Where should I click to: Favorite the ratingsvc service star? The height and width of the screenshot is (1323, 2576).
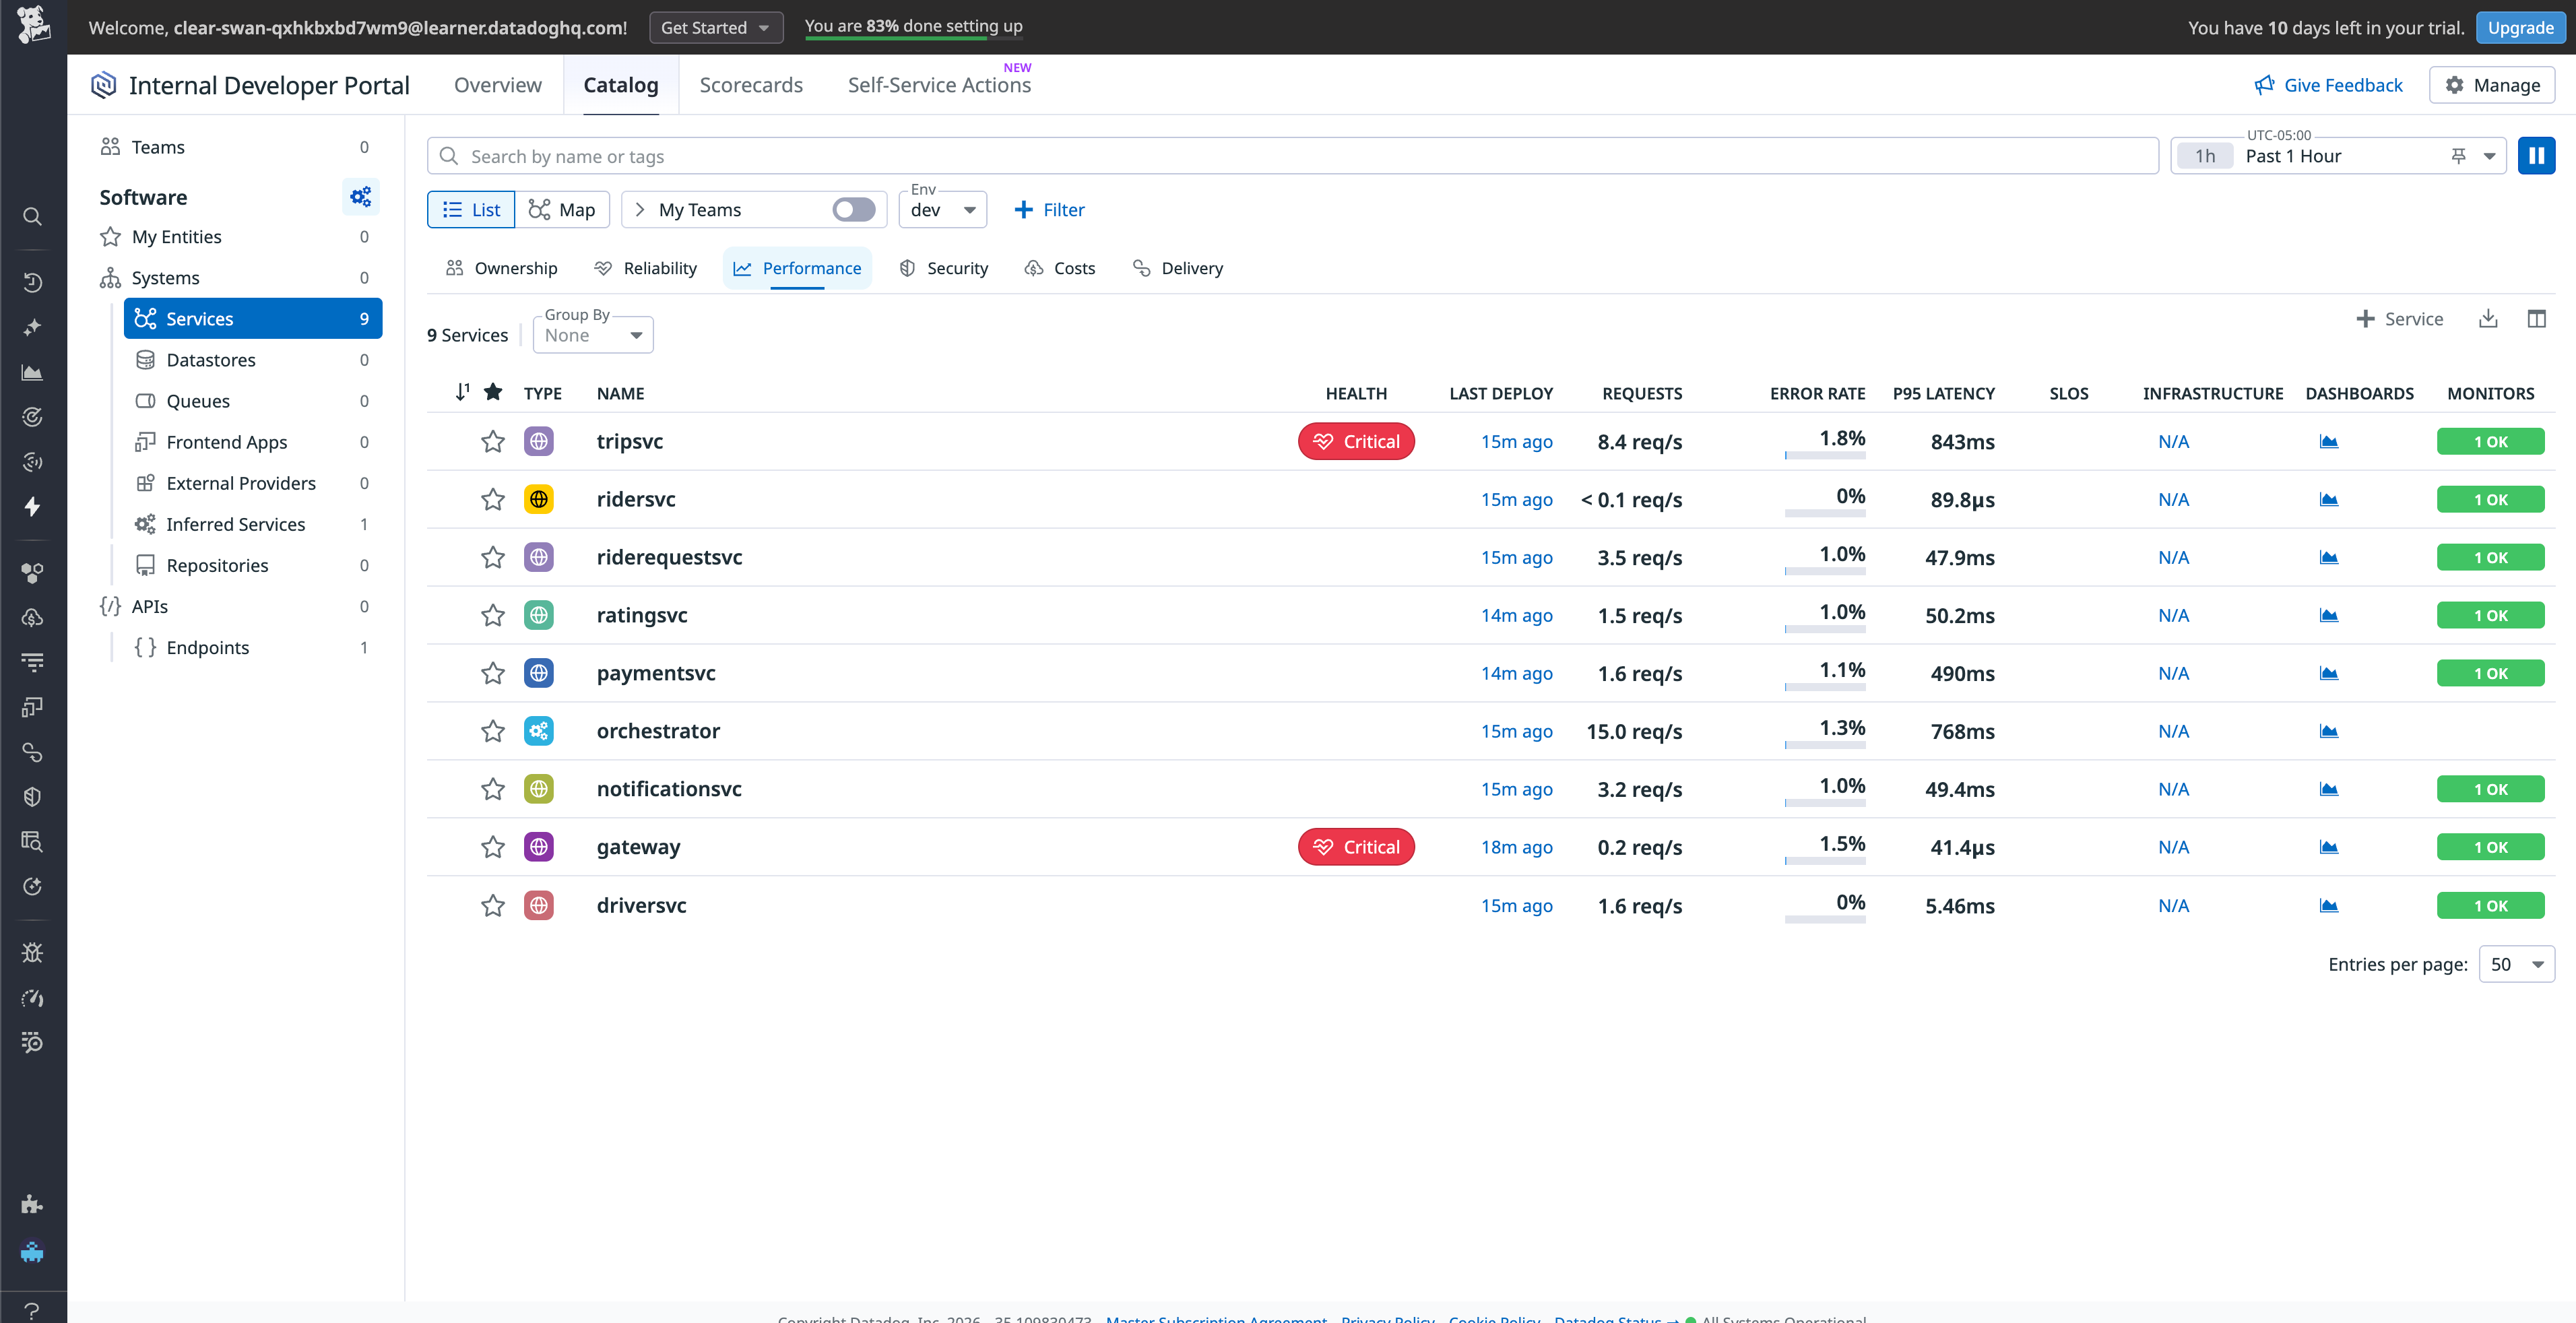click(493, 615)
